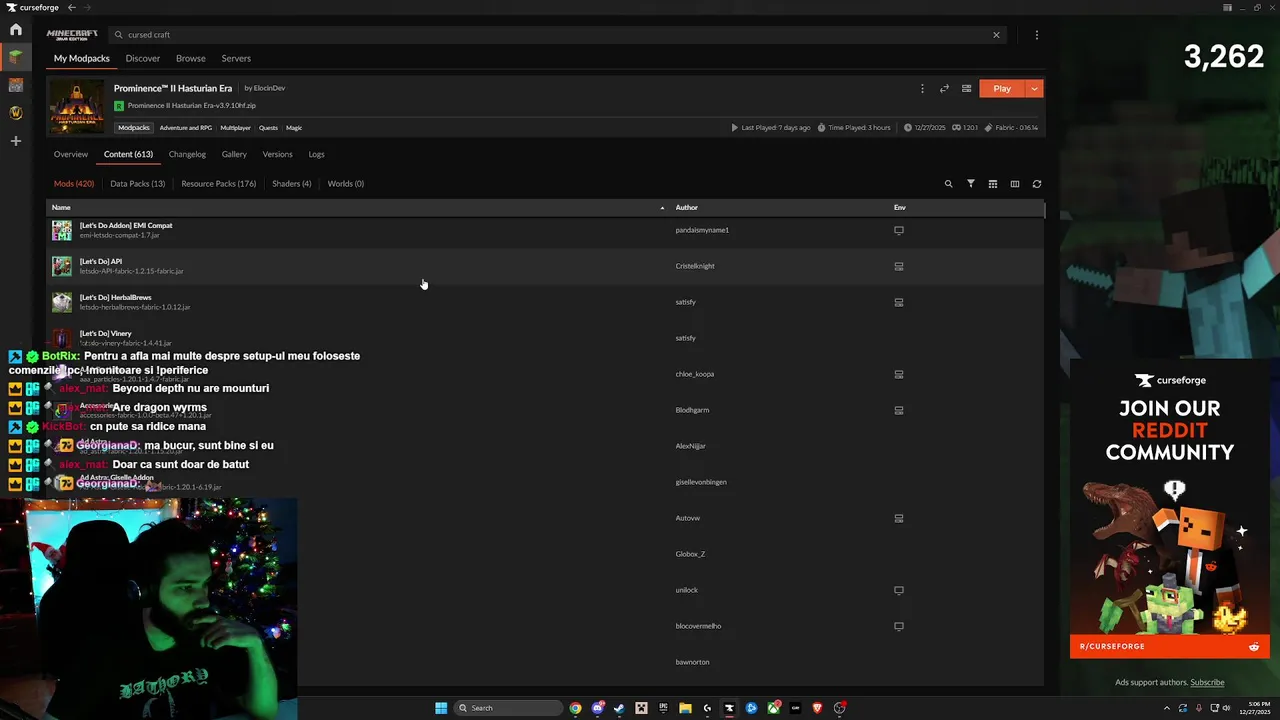Sort by the Author column header
This screenshot has height=720, width=1280.
[x=686, y=207]
